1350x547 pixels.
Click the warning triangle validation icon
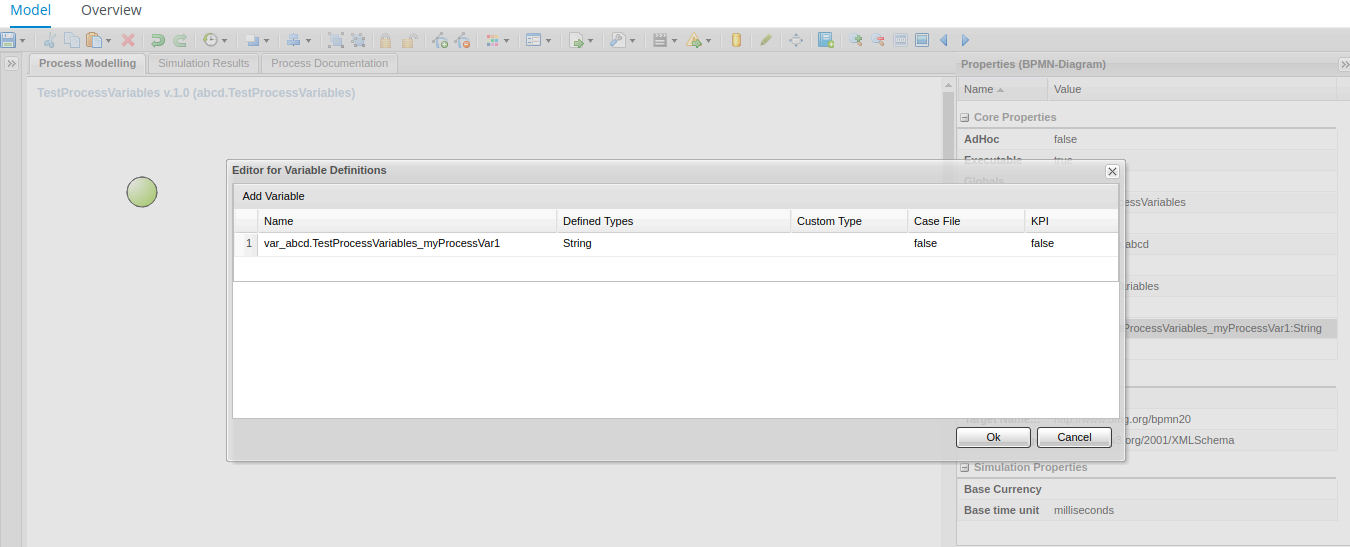pos(694,40)
